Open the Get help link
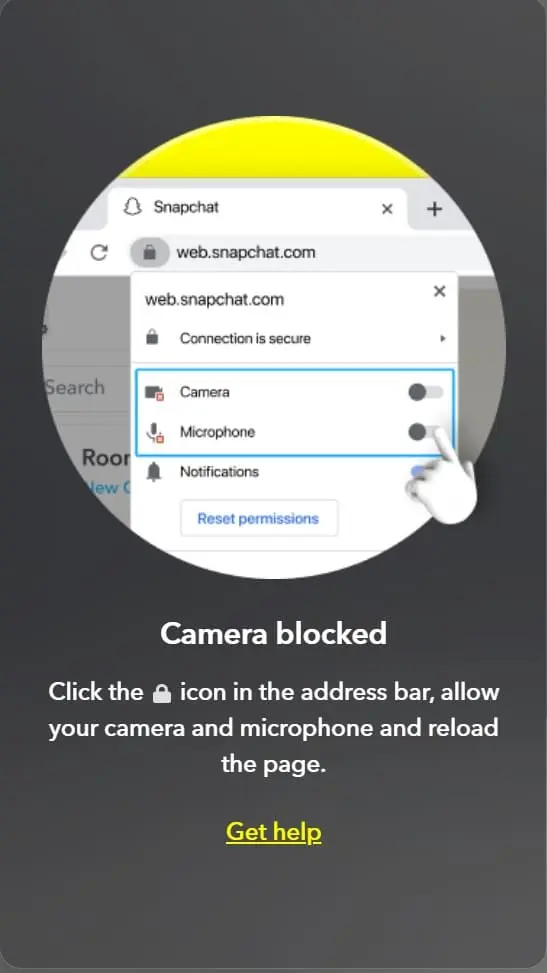Screen dimensions: 547x973 [274, 832]
